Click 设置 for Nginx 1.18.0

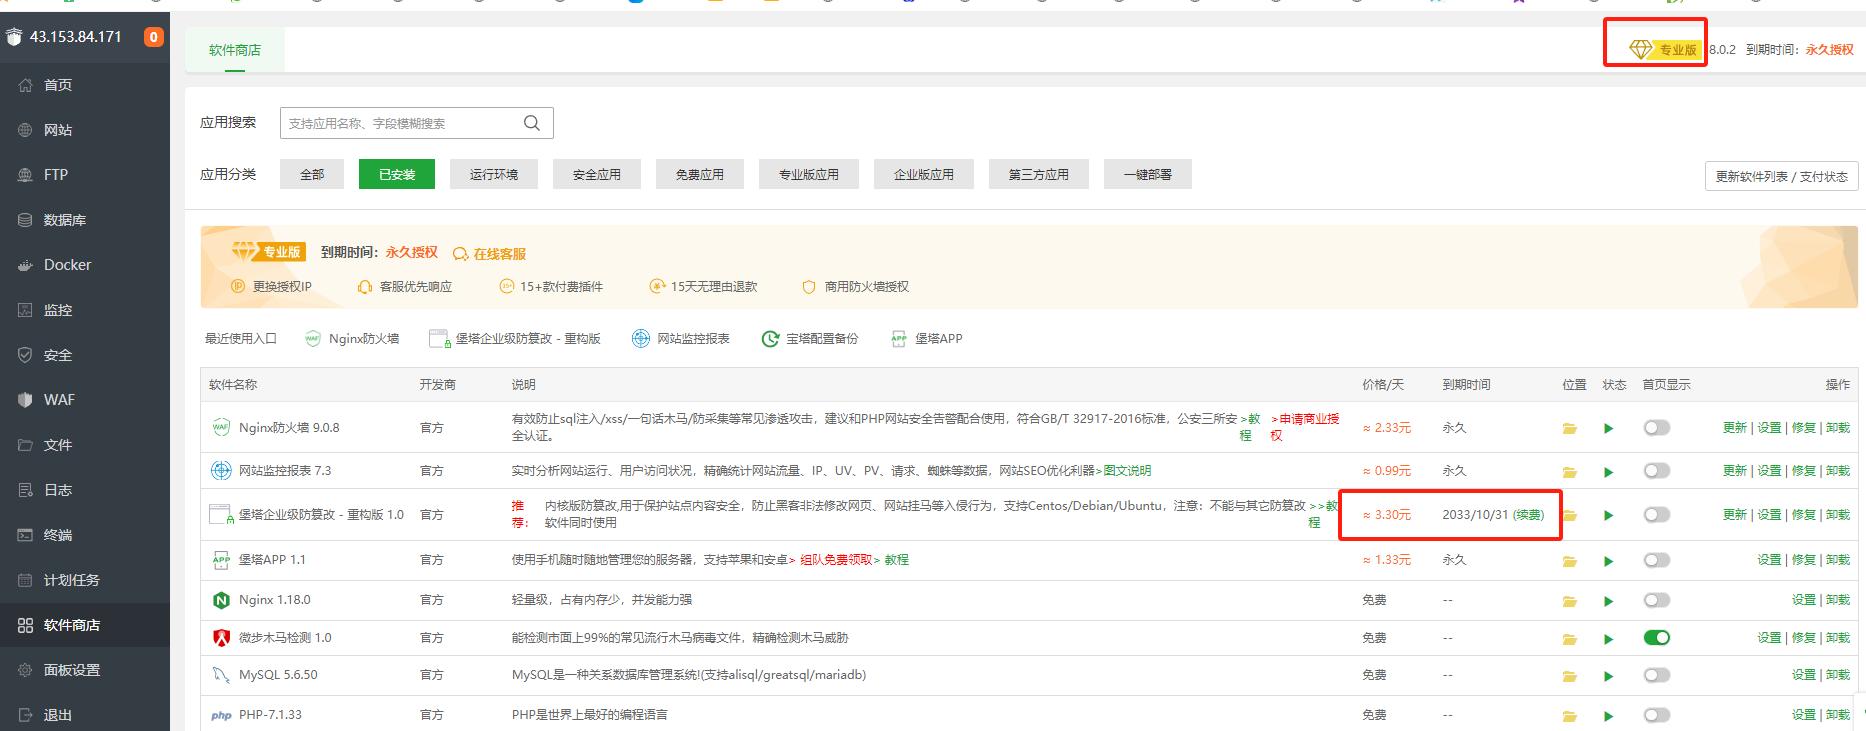[x=1804, y=600]
